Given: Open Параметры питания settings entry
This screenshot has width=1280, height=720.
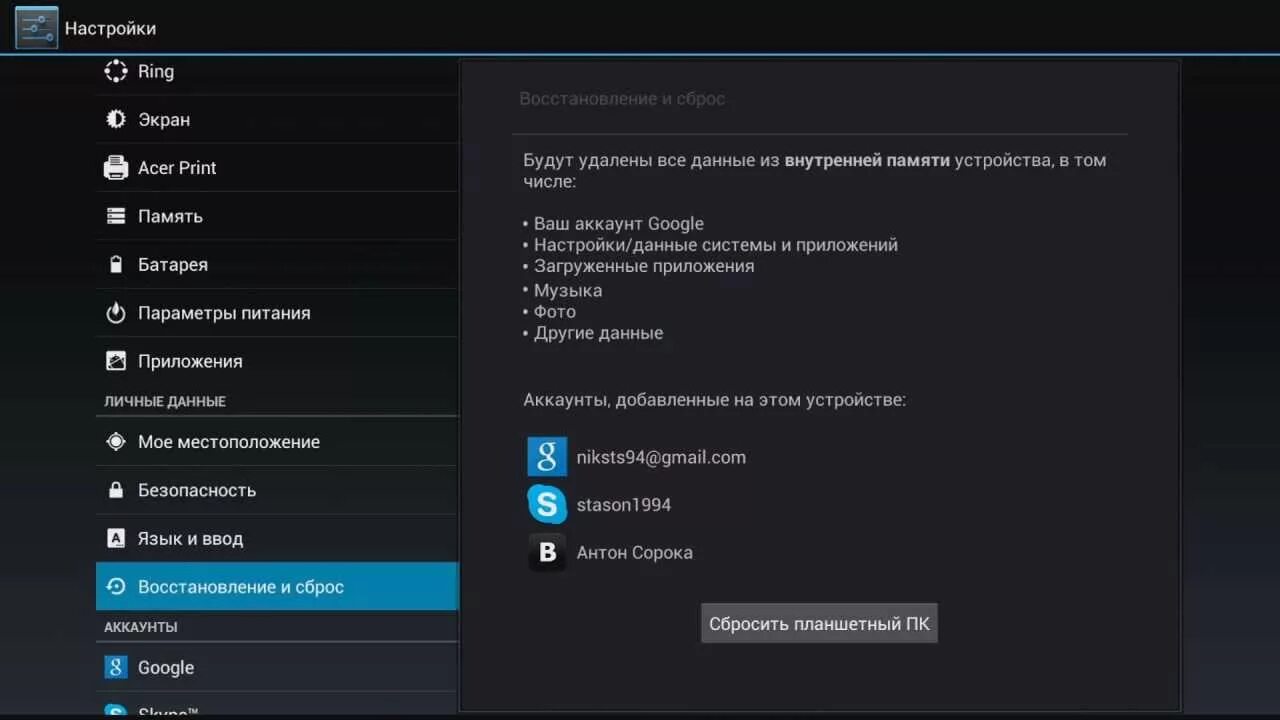Looking at the screenshot, I should [x=277, y=312].
